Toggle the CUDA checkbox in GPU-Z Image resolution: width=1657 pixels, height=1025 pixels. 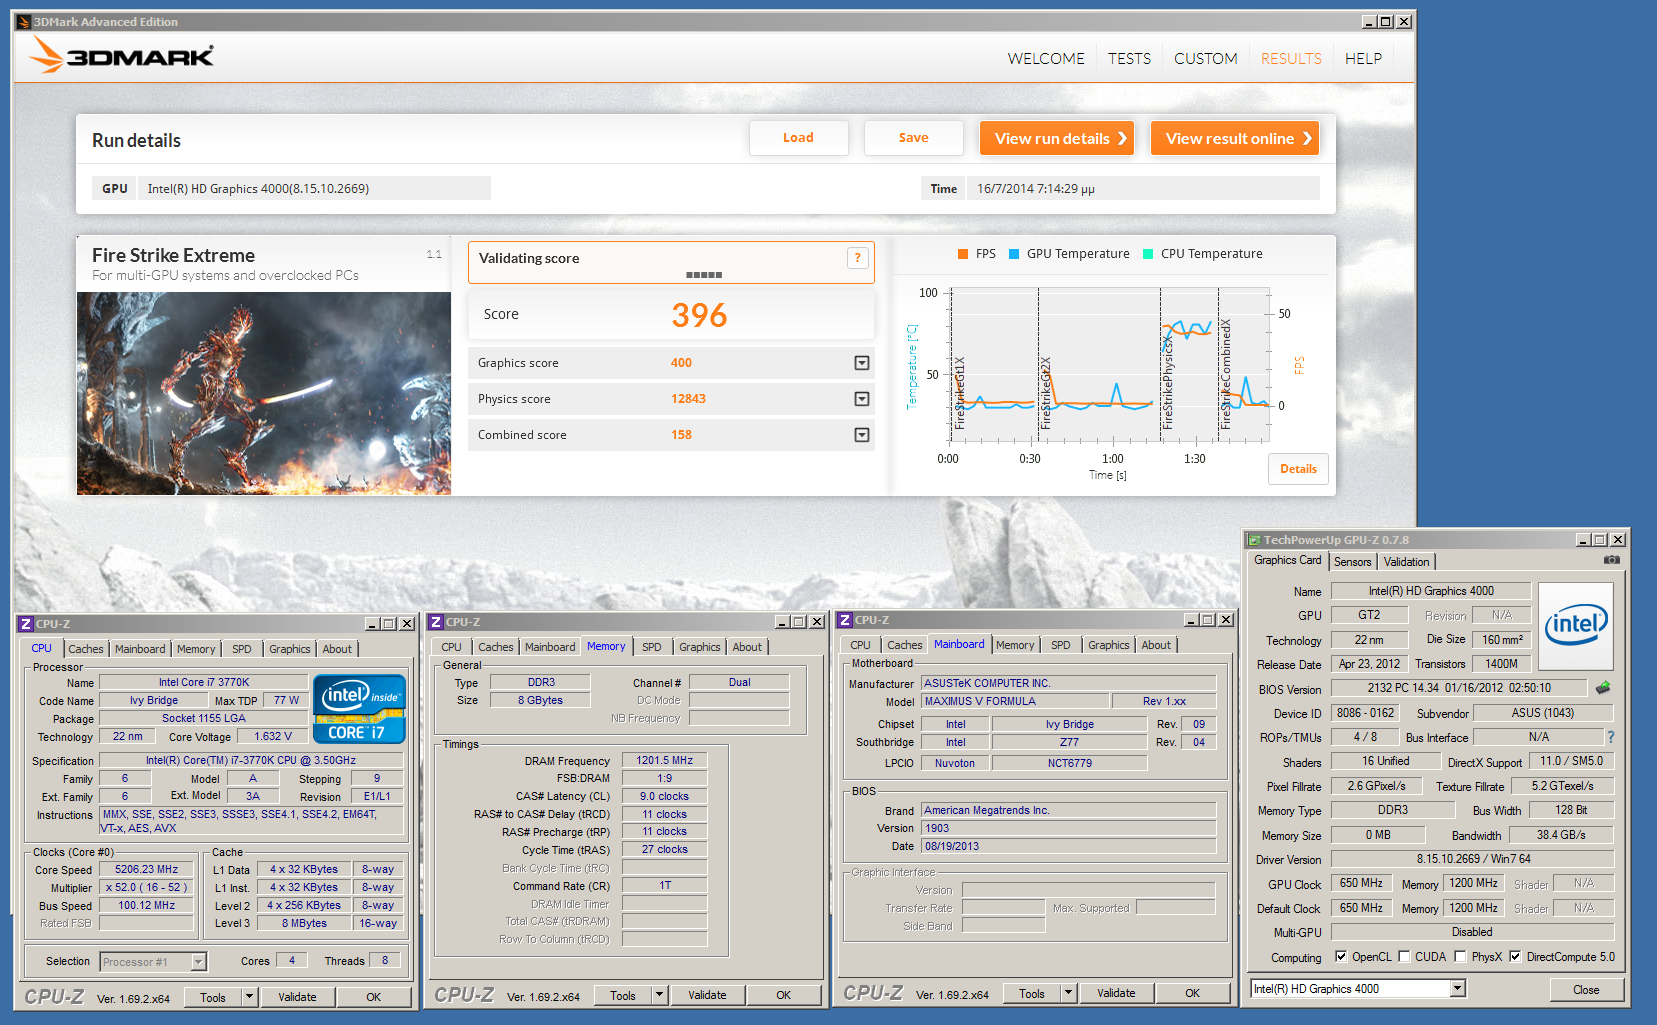[1404, 956]
